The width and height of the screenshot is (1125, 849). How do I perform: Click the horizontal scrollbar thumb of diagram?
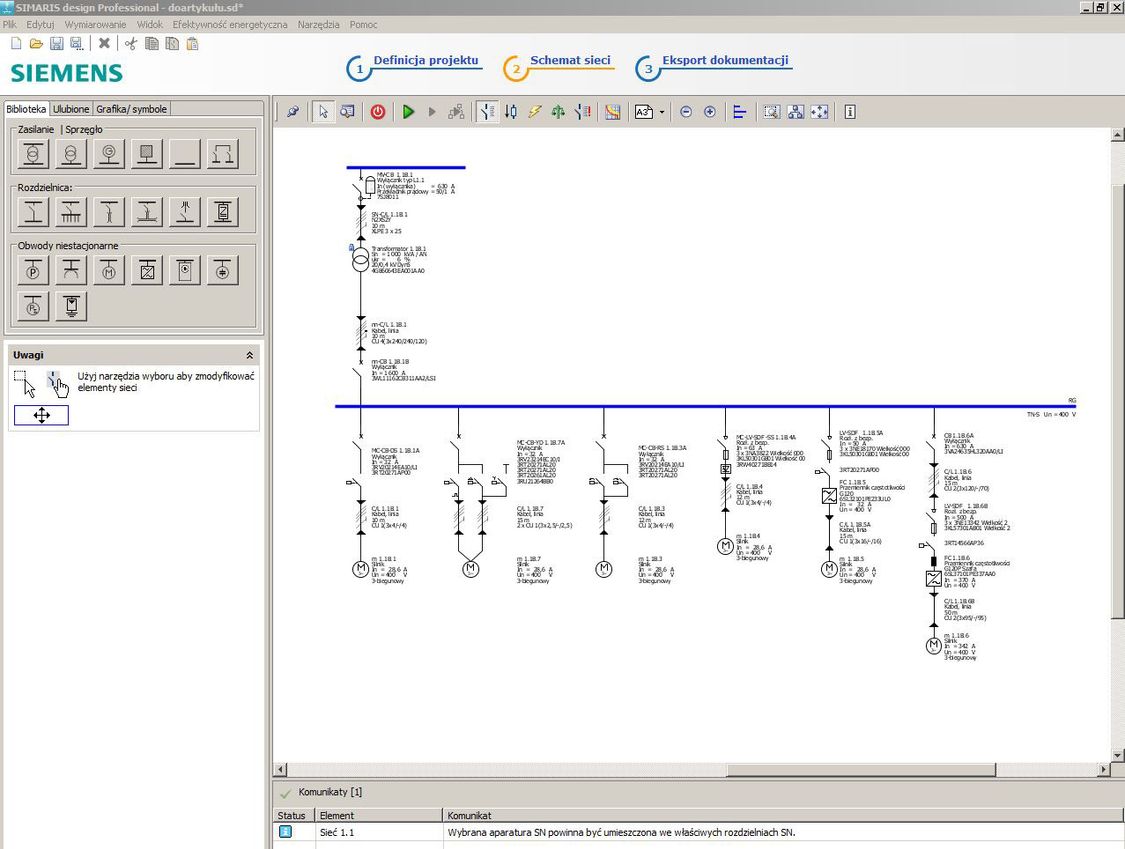coord(861,769)
